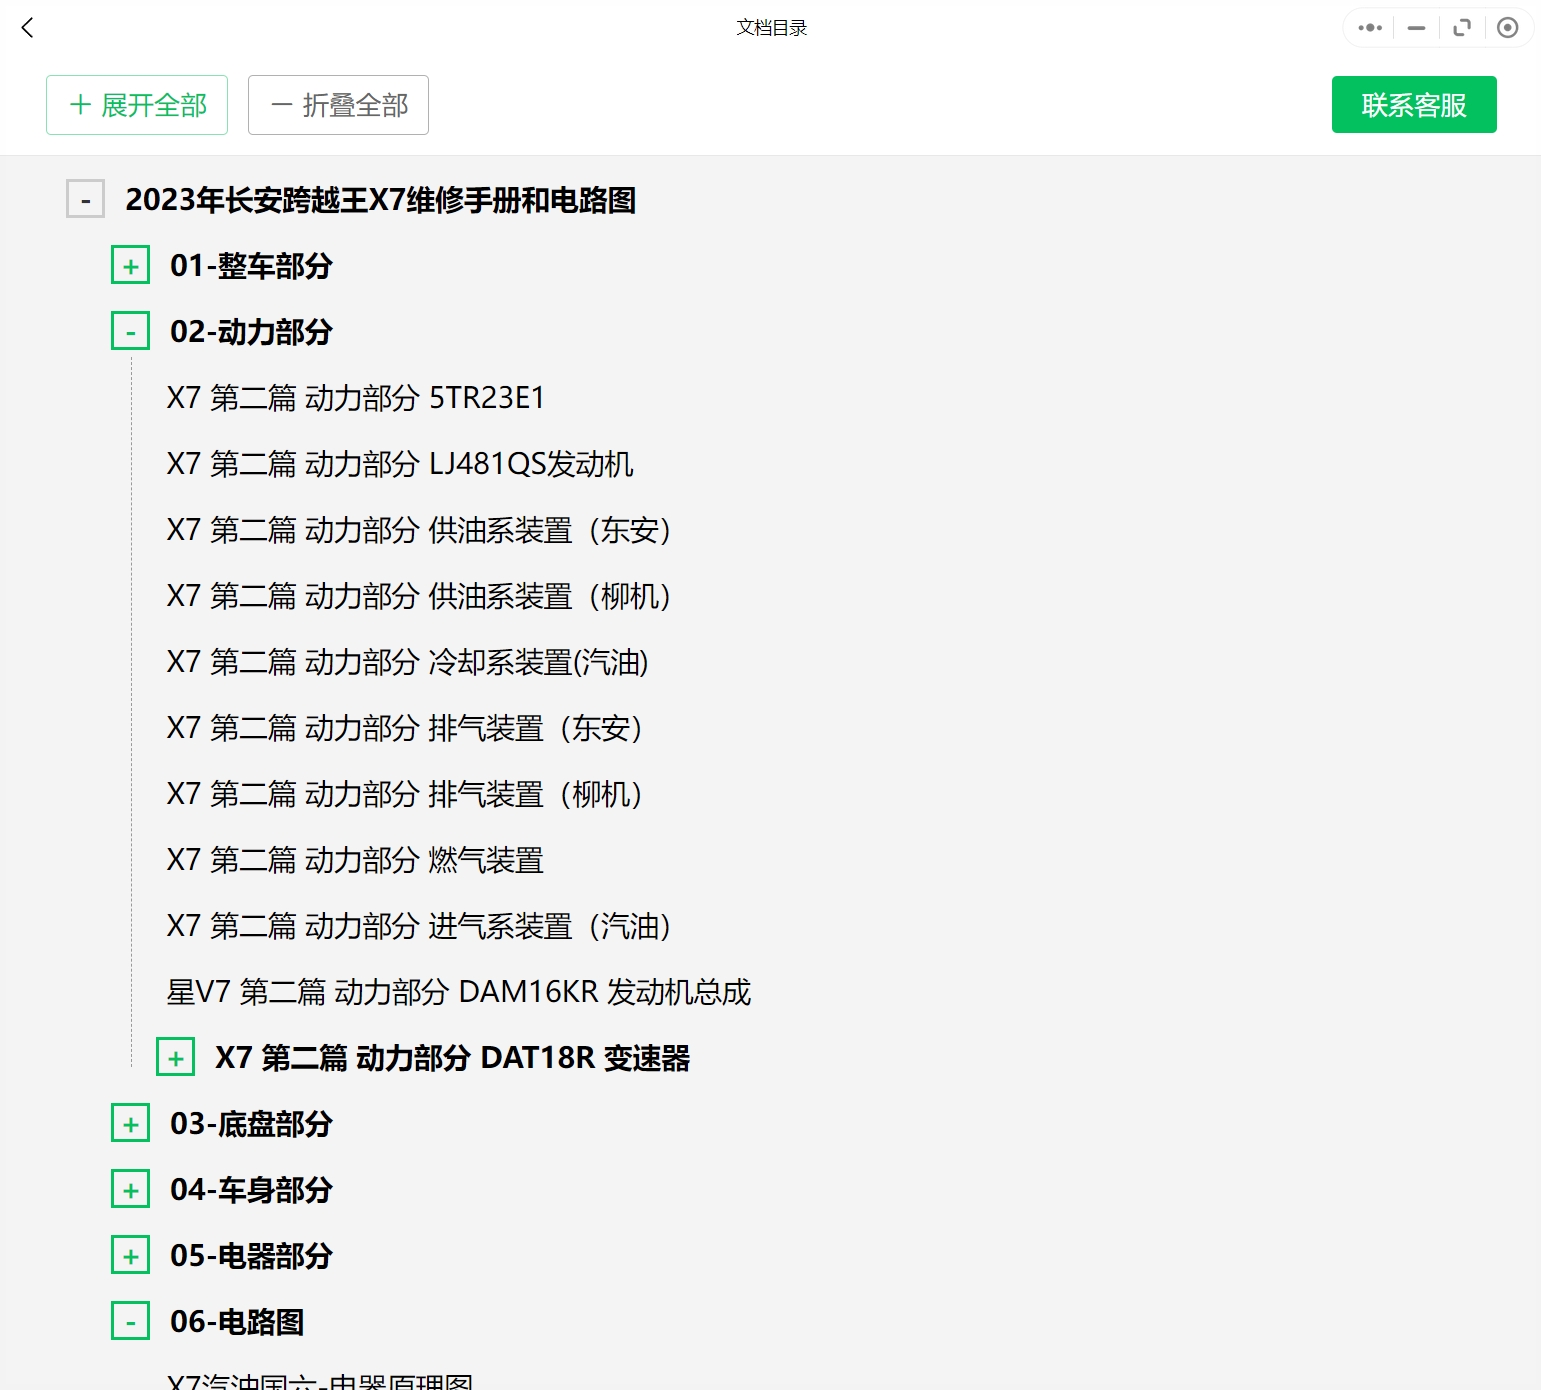Open the LJ481QS发动机 document
Image resolution: width=1541 pixels, height=1390 pixels.
coord(400,464)
